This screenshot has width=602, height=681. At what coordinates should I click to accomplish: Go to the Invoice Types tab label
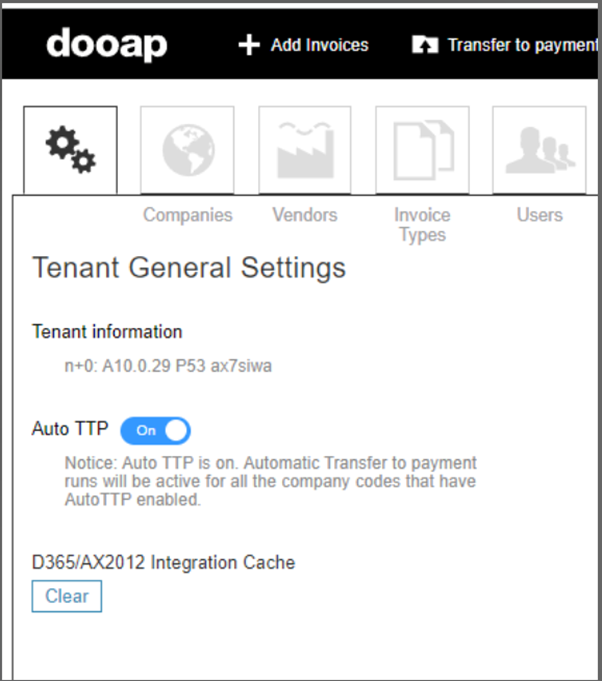point(421,225)
